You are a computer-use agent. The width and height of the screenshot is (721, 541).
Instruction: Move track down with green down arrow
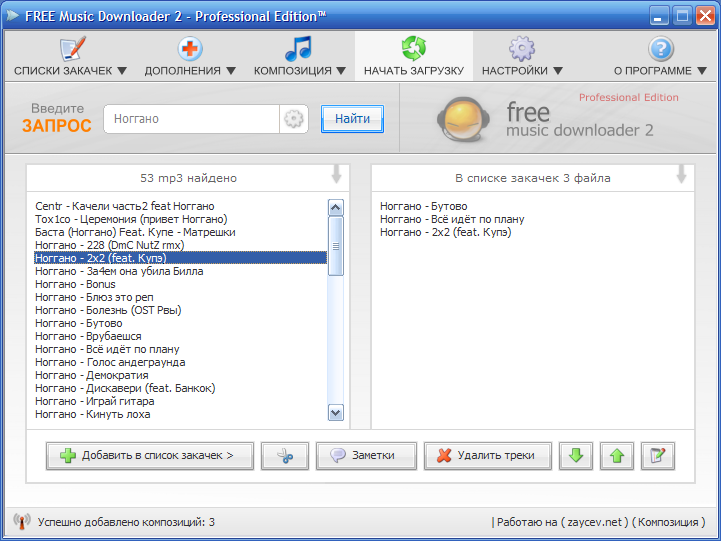(576, 456)
